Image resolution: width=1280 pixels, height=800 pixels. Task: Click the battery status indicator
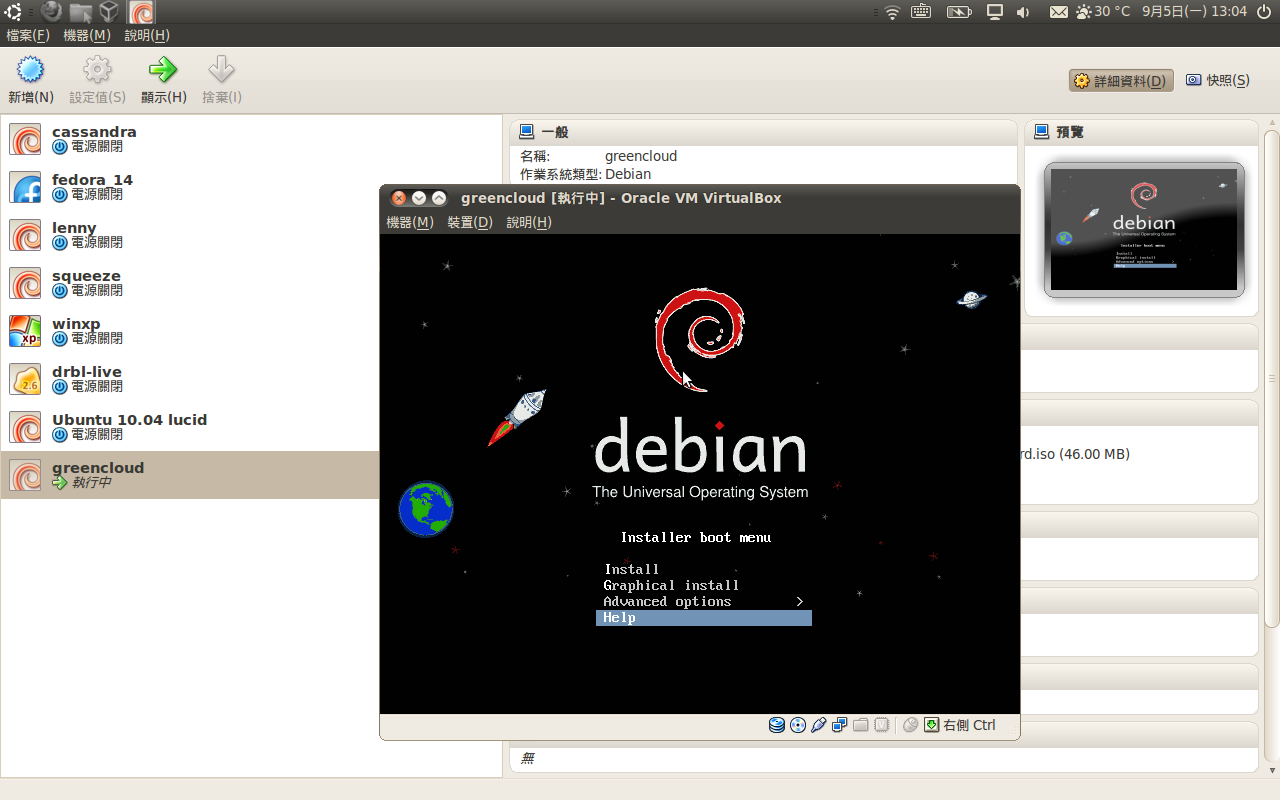point(959,12)
